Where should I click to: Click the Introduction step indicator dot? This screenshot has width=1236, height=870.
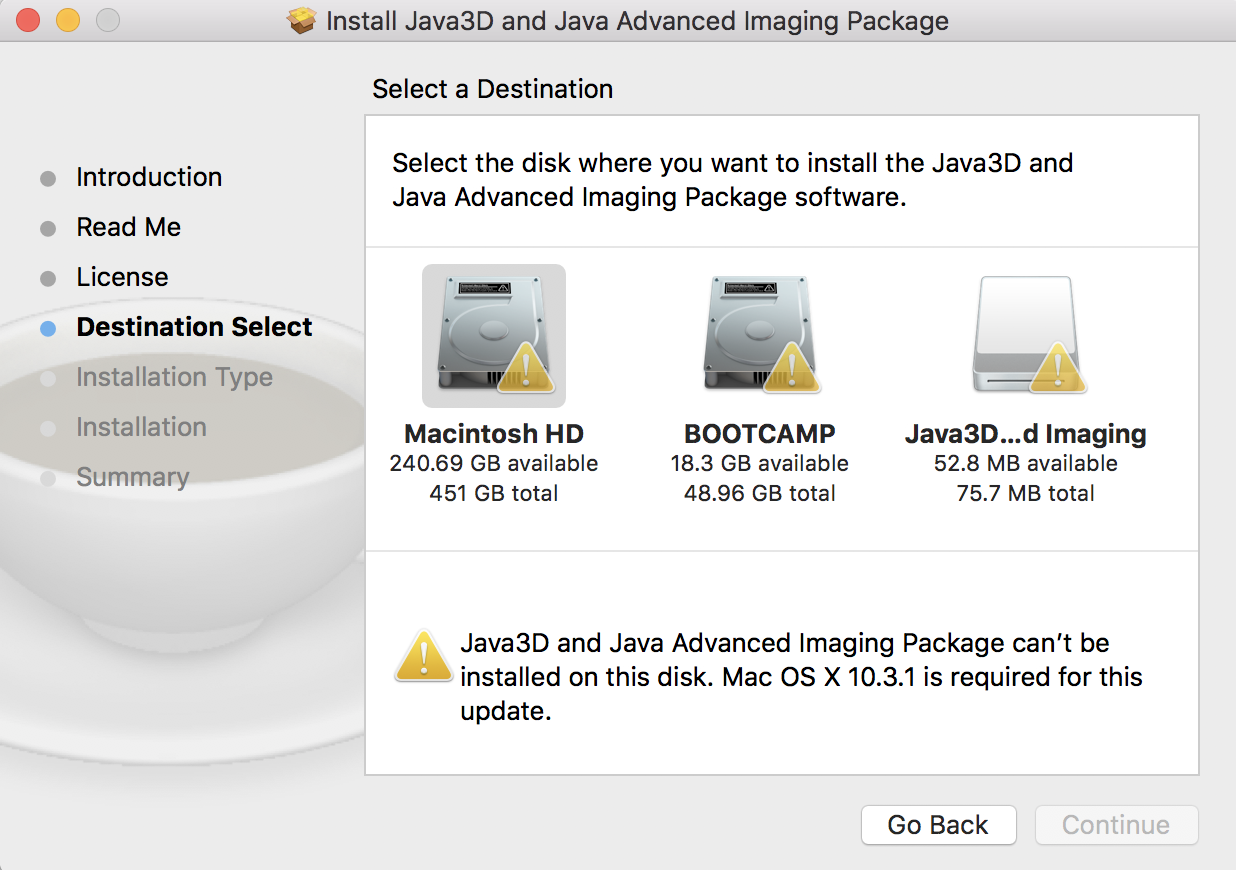(48, 178)
